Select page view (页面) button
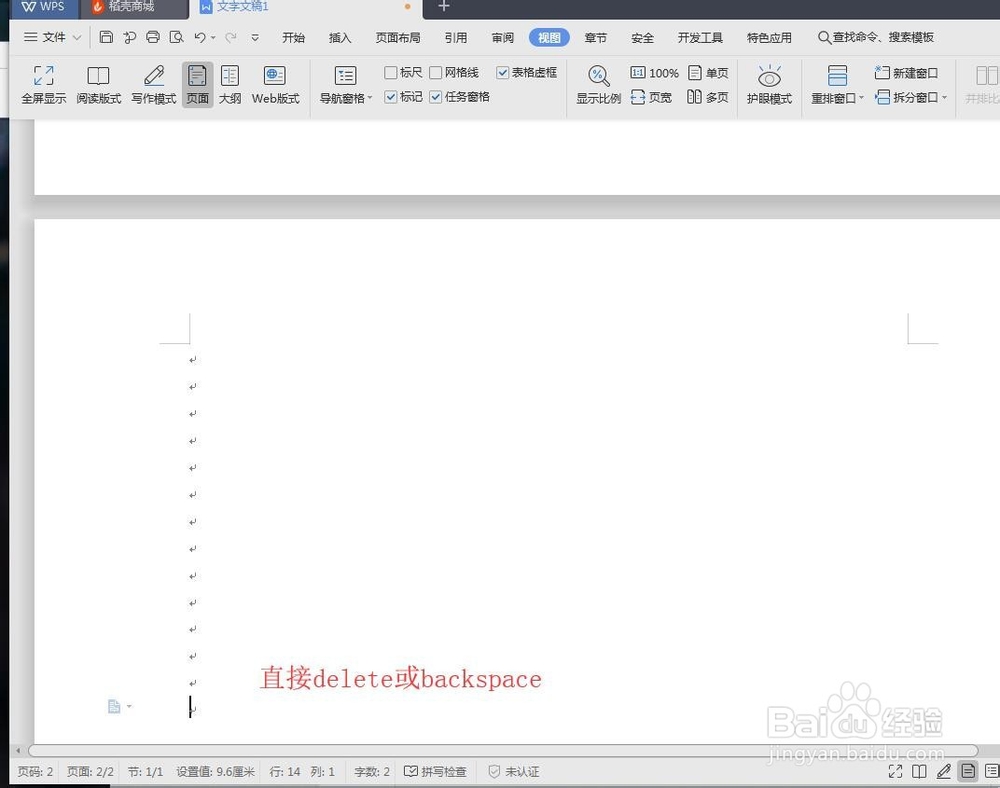 198,84
